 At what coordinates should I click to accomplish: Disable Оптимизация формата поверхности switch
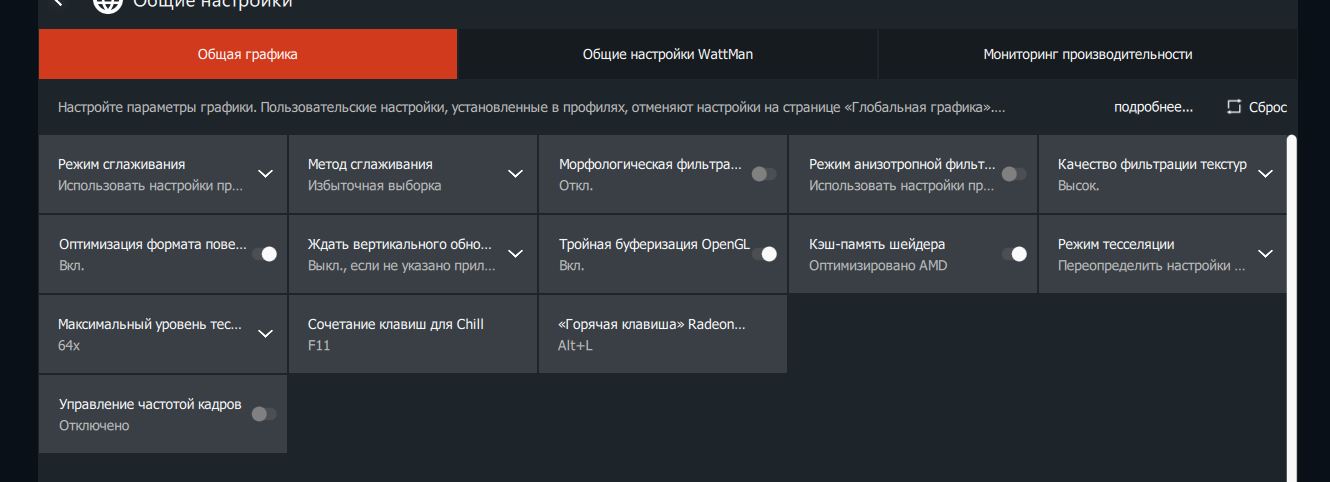[x=264, y=254]
